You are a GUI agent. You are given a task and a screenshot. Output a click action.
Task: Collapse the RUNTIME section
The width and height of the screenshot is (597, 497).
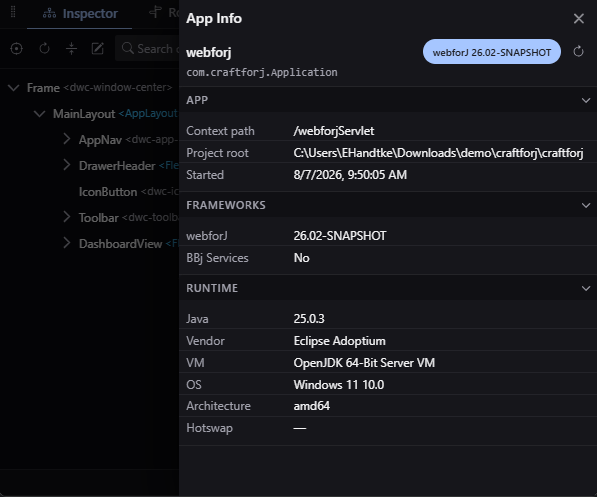[x=586, y=288]
